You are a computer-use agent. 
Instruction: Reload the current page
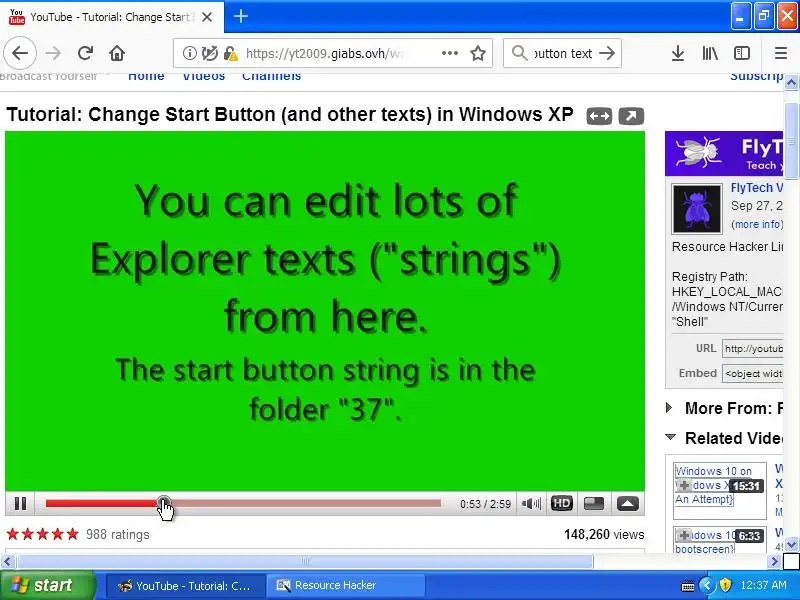click(85, 53)
